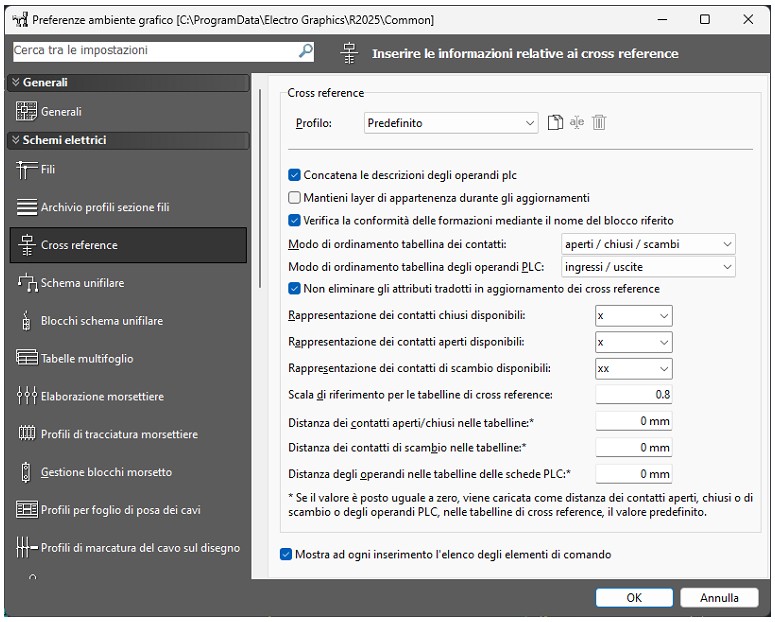Open the Fili settings icon
This screenshot has width=775, height=622.
(26, 170)
